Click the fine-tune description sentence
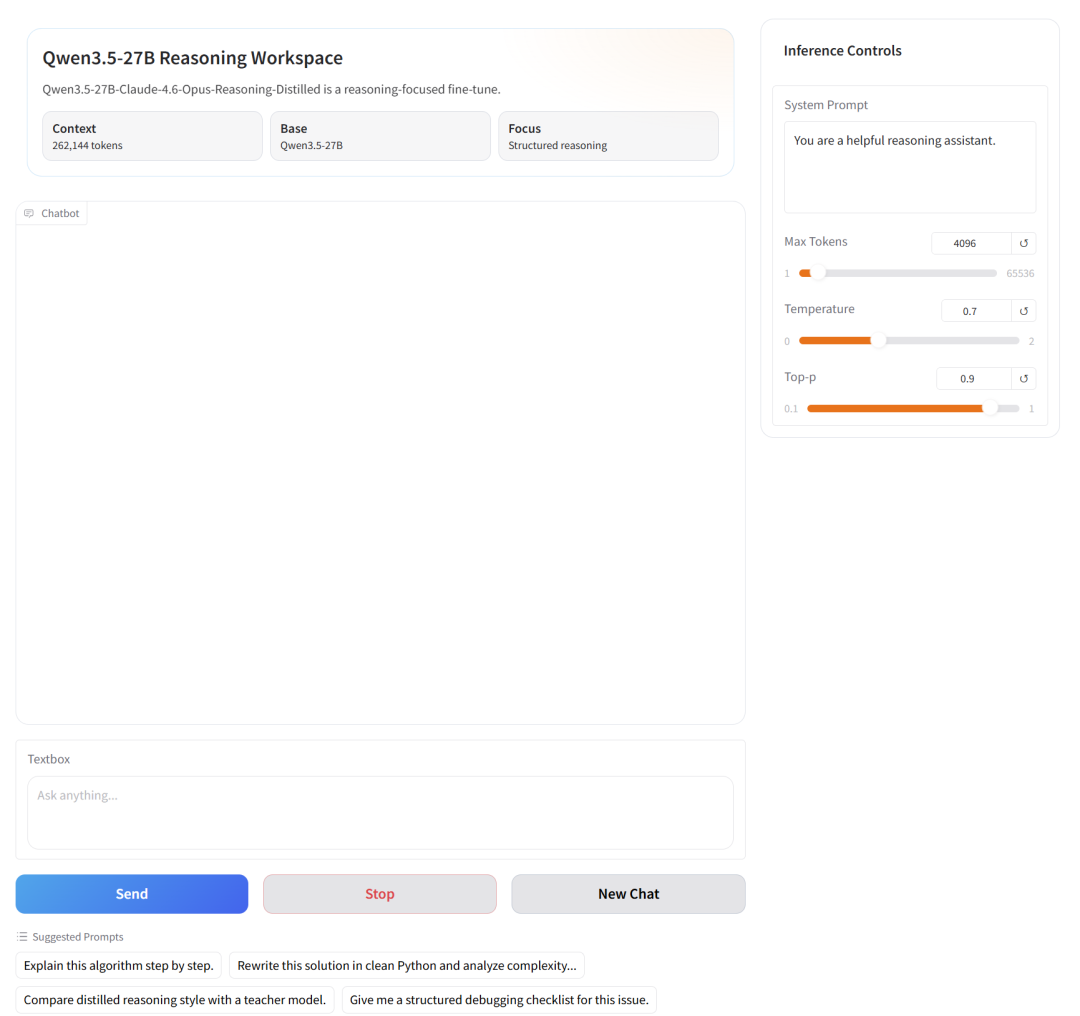This screenshot has width=1080, height=1016. (271, 90)
